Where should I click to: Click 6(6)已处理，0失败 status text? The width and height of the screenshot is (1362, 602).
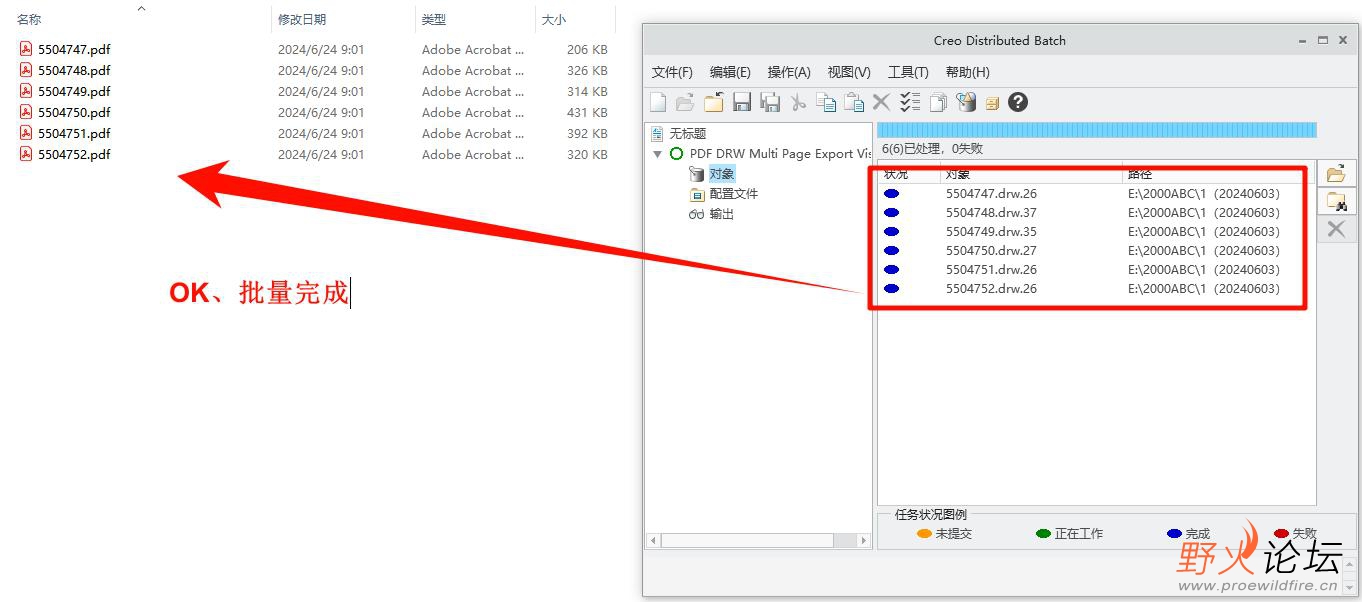point(932,148)
